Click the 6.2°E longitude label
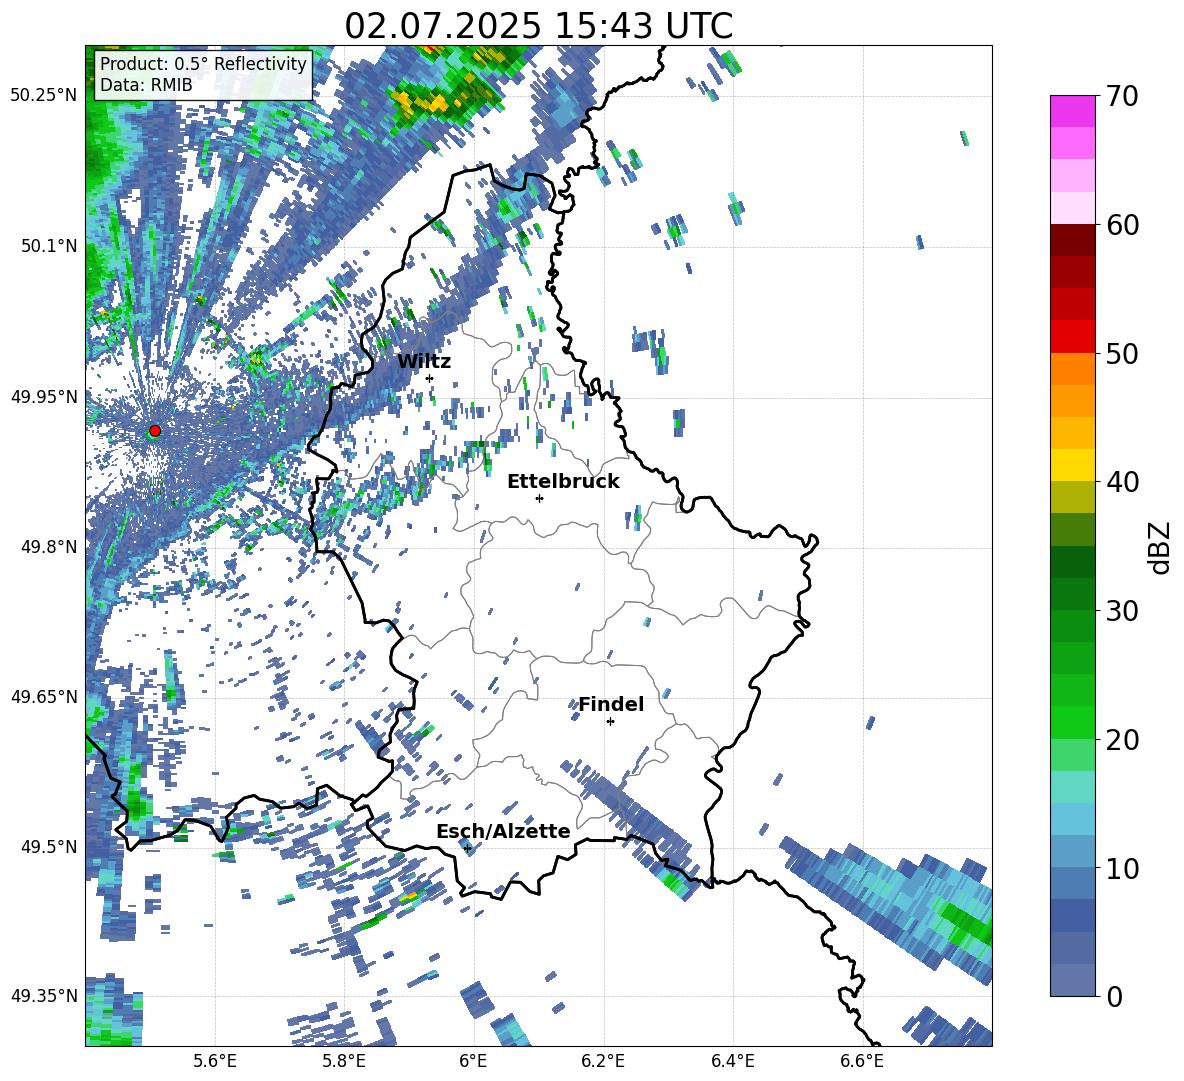 [x=603, y=1061]
